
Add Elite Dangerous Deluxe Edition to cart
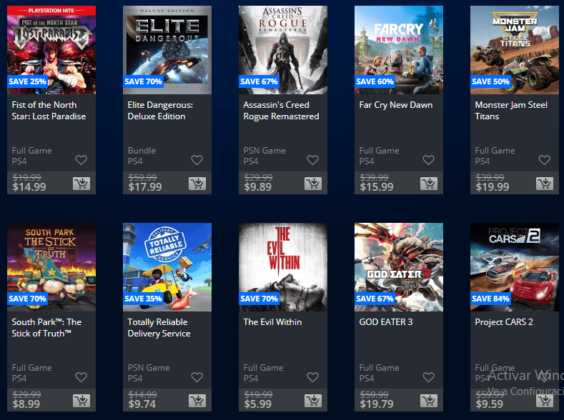(x=197, y=183)
